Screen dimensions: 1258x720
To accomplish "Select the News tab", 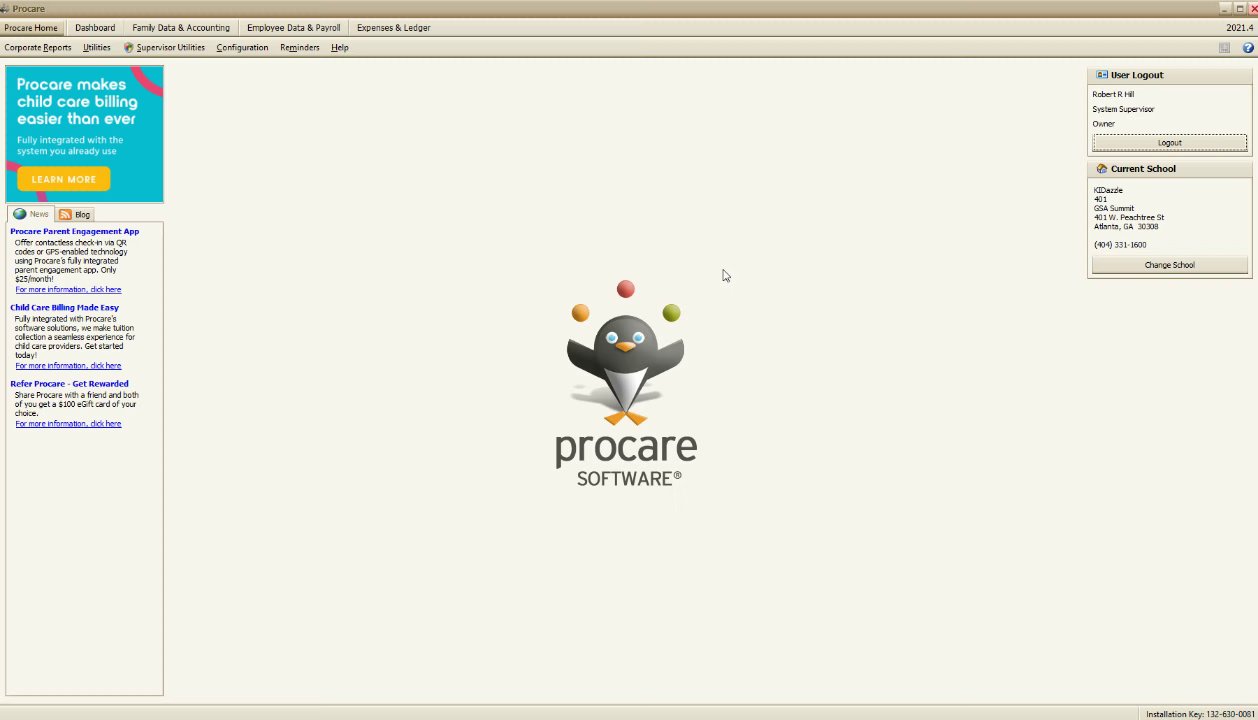I will pos(30,214).
